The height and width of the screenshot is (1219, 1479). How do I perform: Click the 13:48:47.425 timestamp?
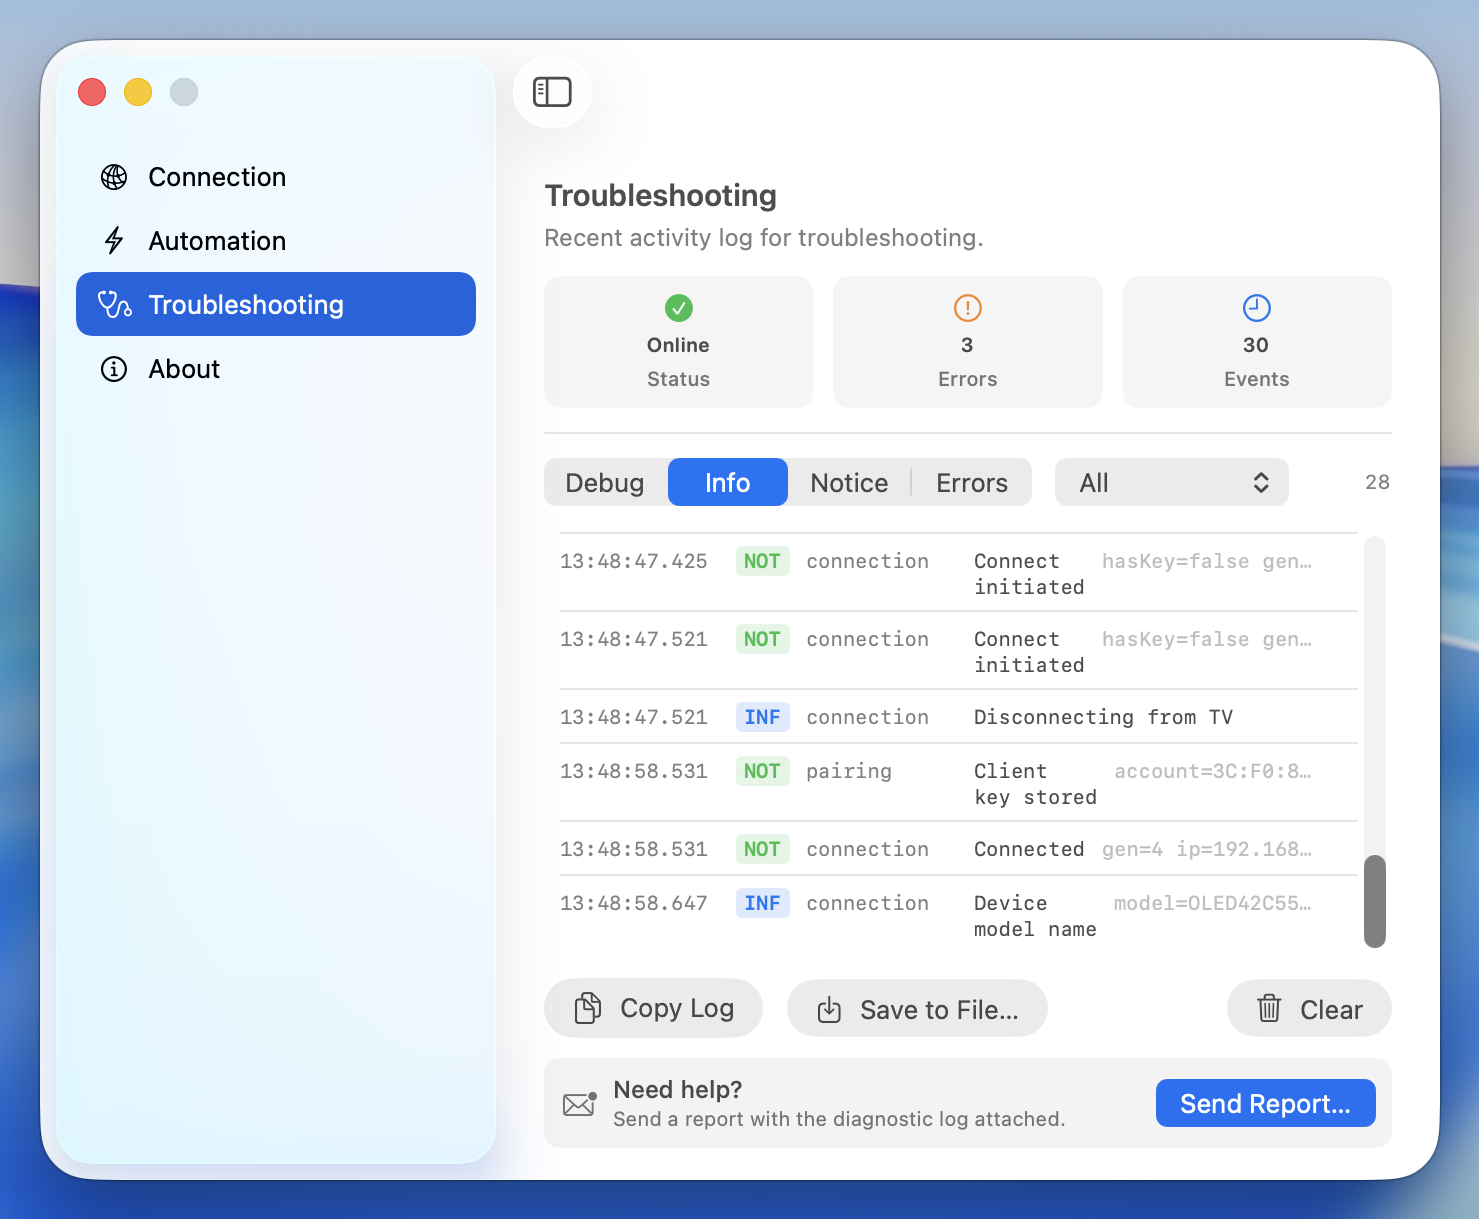tap(634, 561)
